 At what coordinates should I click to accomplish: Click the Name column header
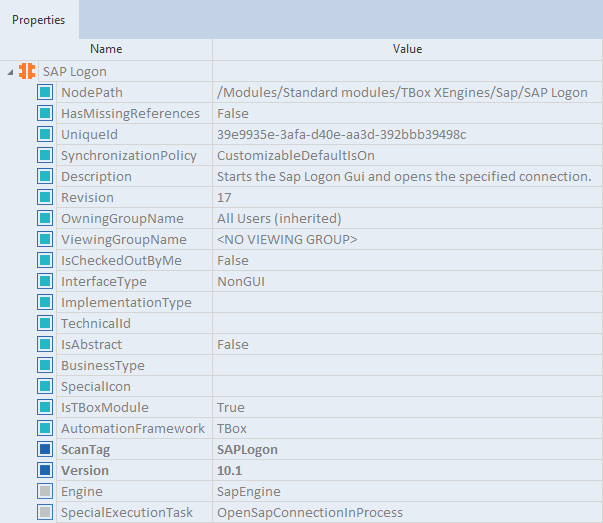click(x=106, y=48)
